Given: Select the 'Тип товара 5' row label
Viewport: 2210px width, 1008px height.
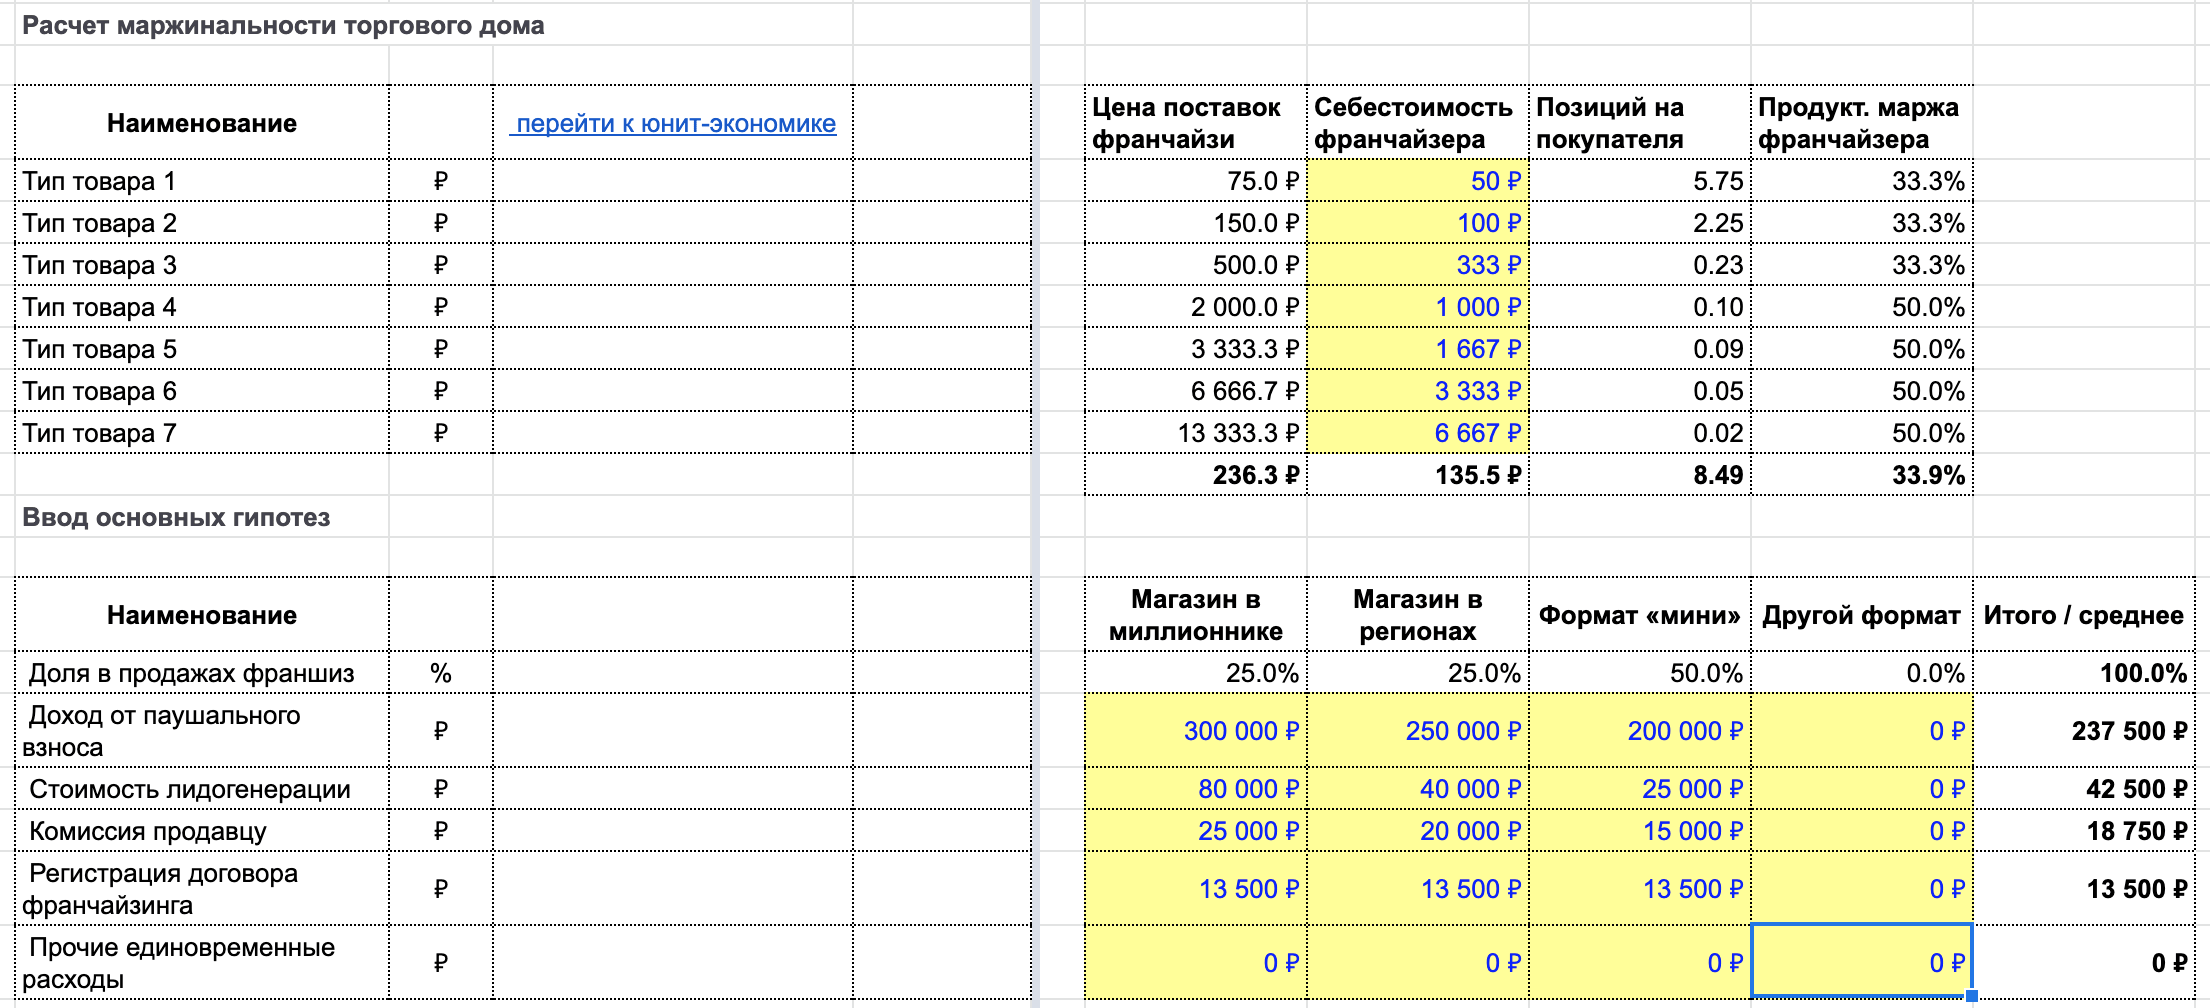Looking at the screenshot, I should (x=99, y=349).
